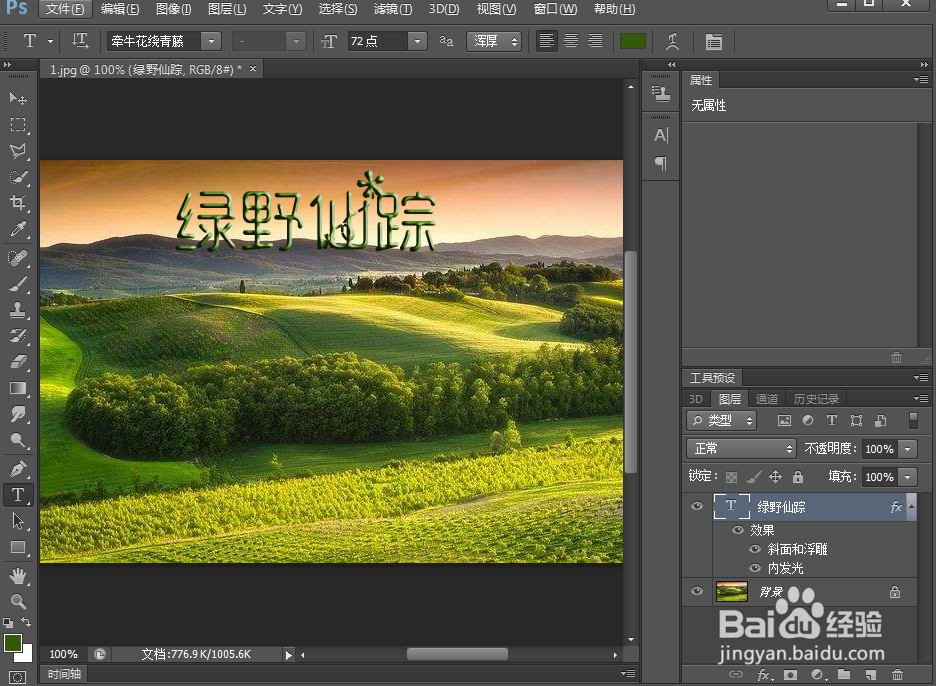Hide the 绿野仙踪 text layer

click(696, 506)
